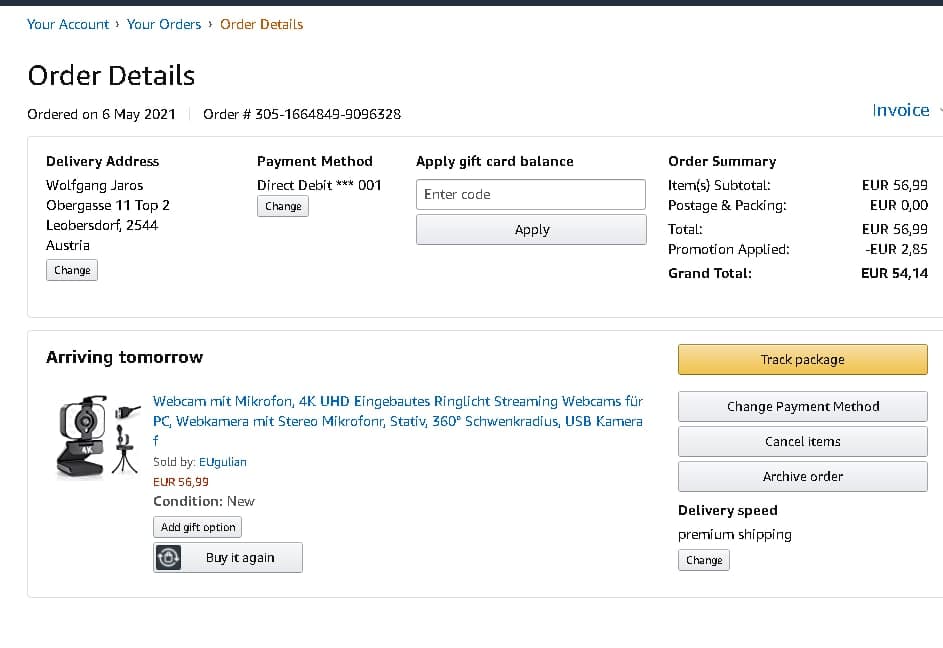Open the Webcam mit Mikrofon product link
Screen dimensions: 943x648
(x=397, y=411)
